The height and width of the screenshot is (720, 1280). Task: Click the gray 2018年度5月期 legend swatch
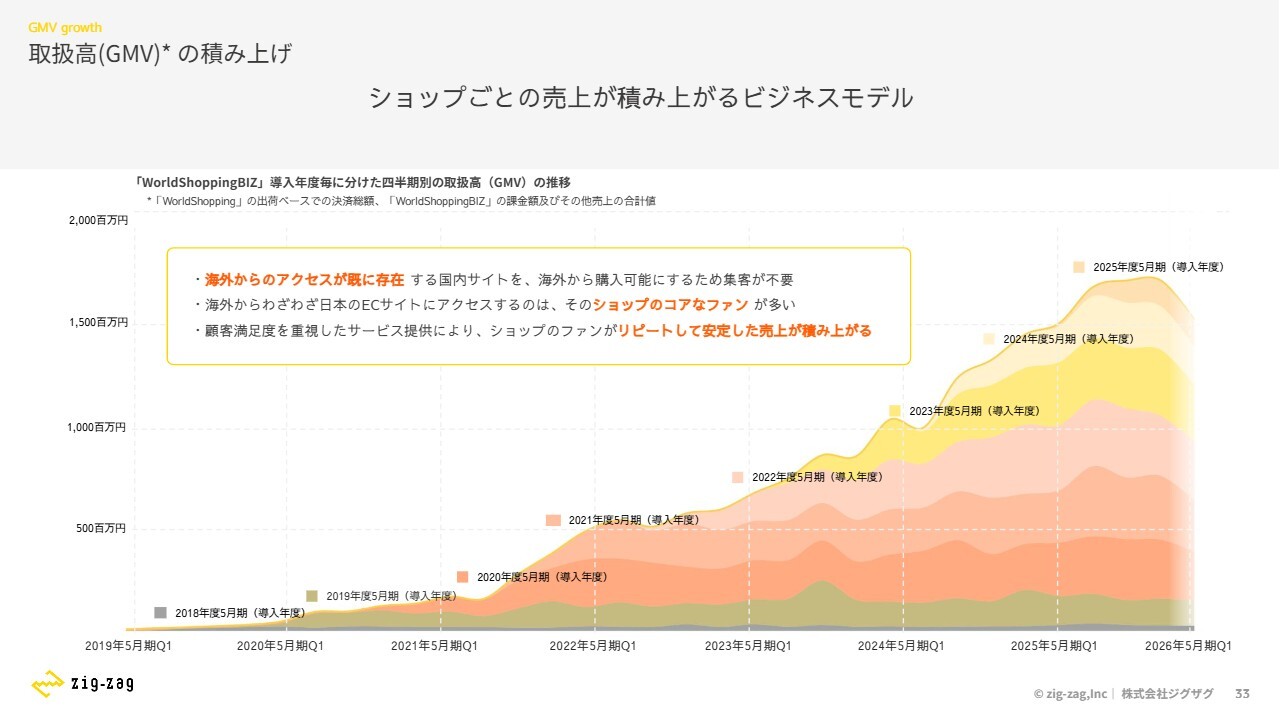click(x=161, y=613)
